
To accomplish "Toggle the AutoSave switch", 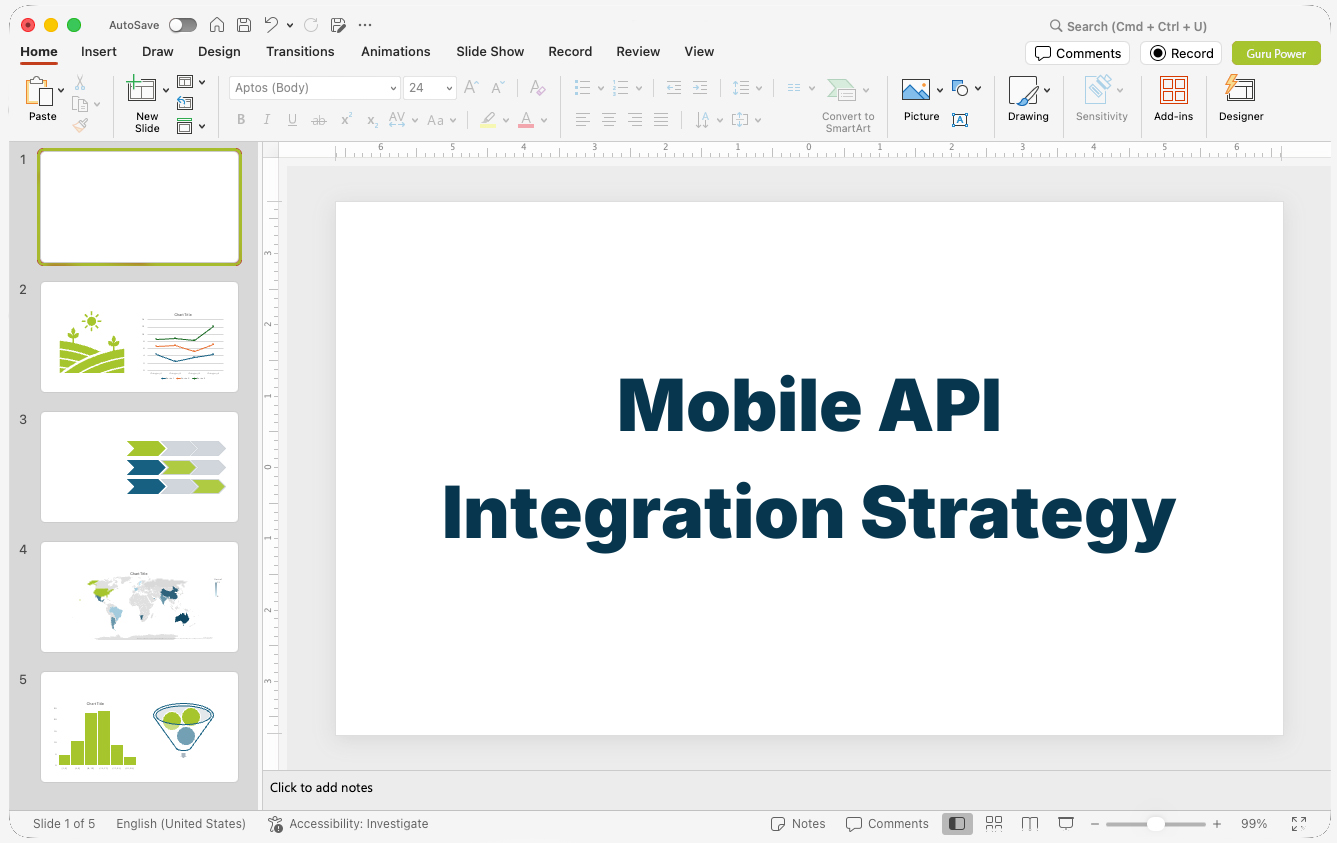I will (x=183, y=25).
